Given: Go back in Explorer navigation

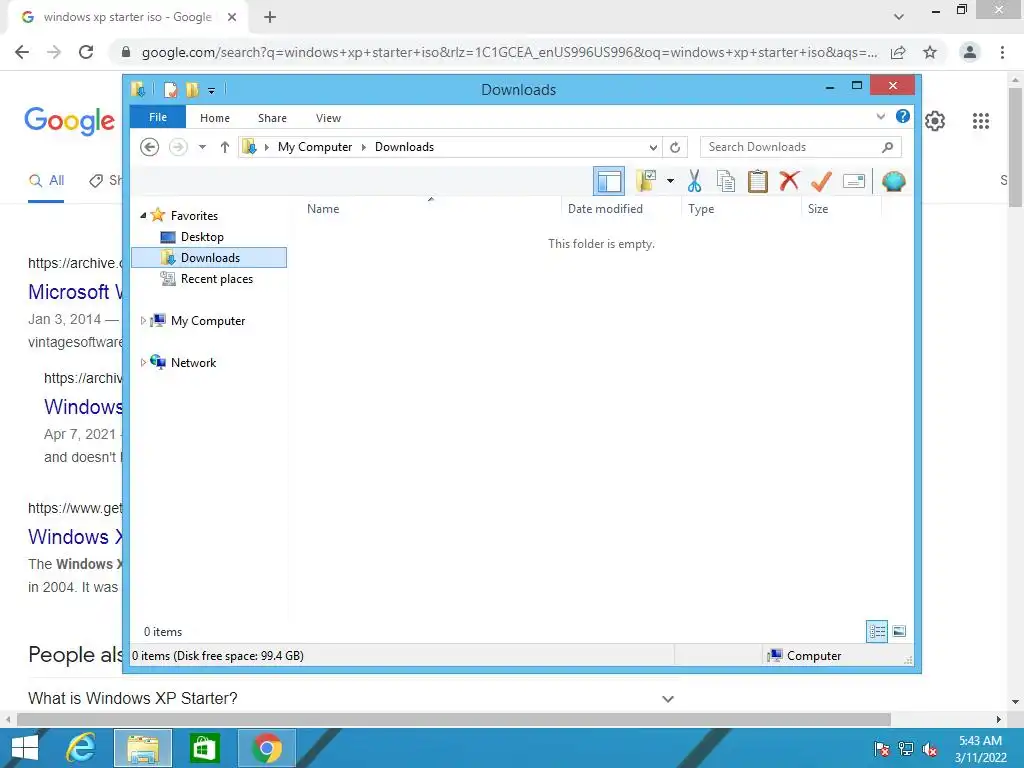Looking at the screenshot, I should pos(150,147).
